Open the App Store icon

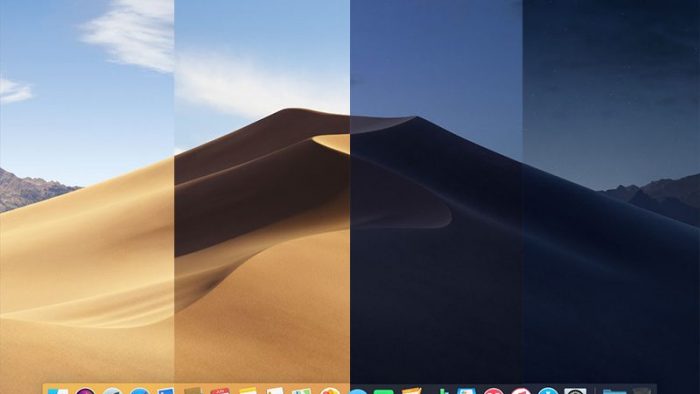click(548, 391)
